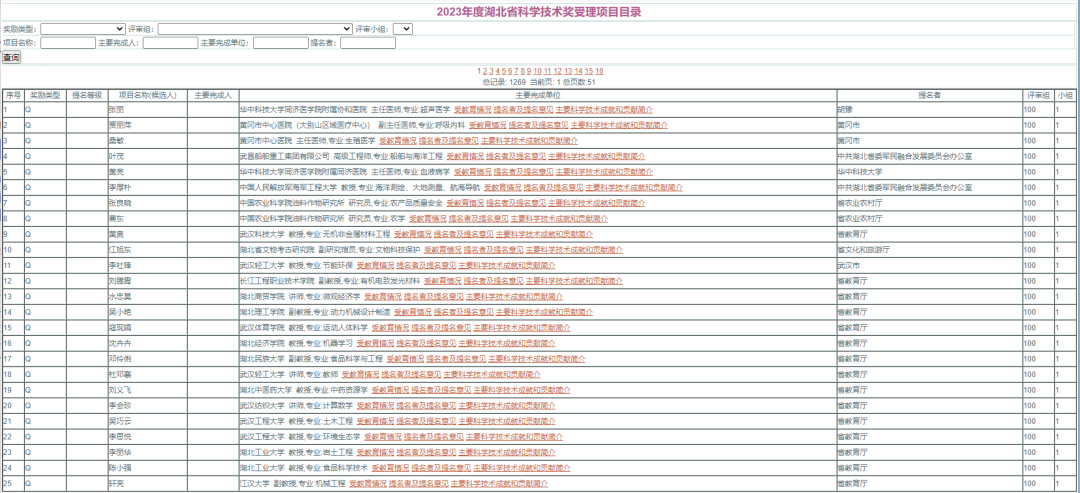Click the 主要完成单位 column header

(x=537, y=95)
